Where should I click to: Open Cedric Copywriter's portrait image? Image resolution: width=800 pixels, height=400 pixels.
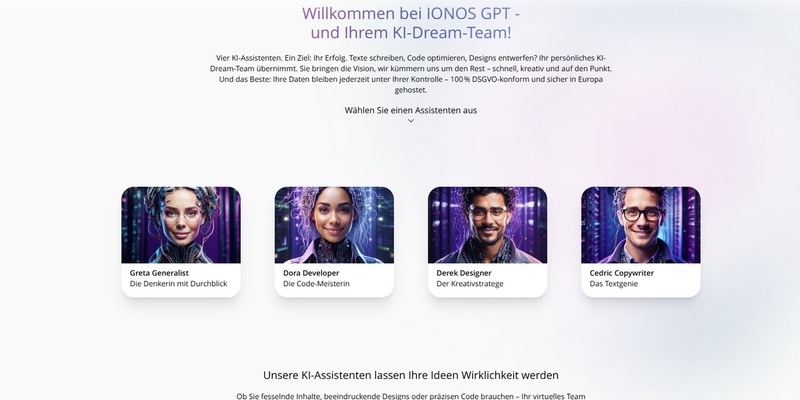click(640, 225)
